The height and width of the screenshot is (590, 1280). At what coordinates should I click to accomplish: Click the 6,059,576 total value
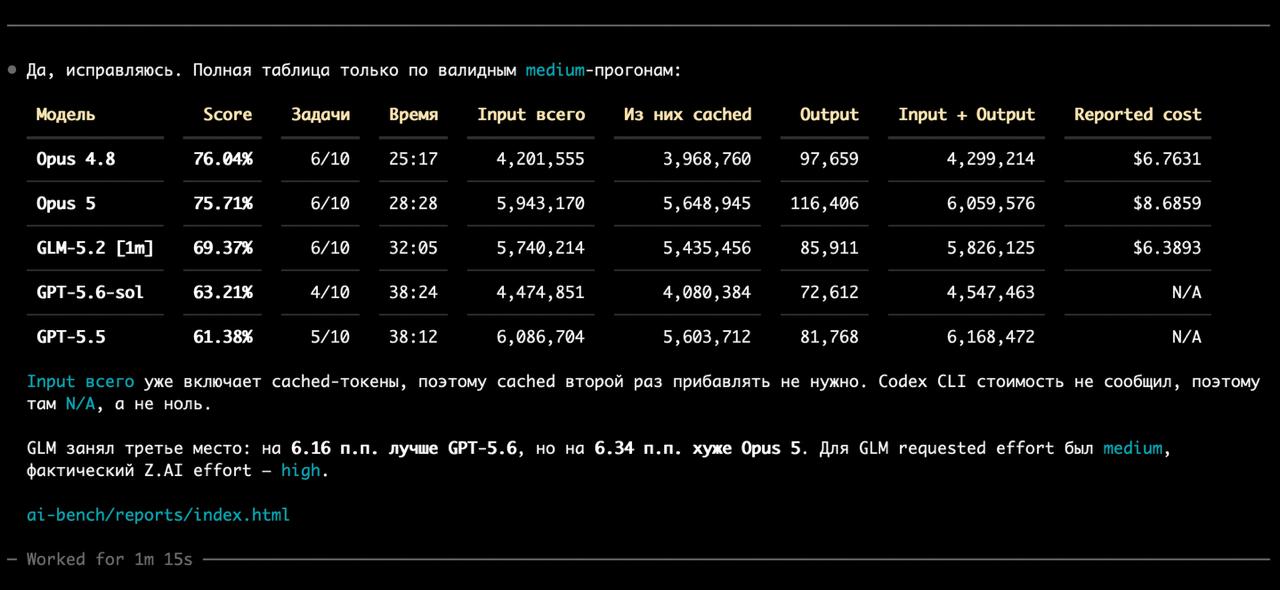(x=991, y=203)
